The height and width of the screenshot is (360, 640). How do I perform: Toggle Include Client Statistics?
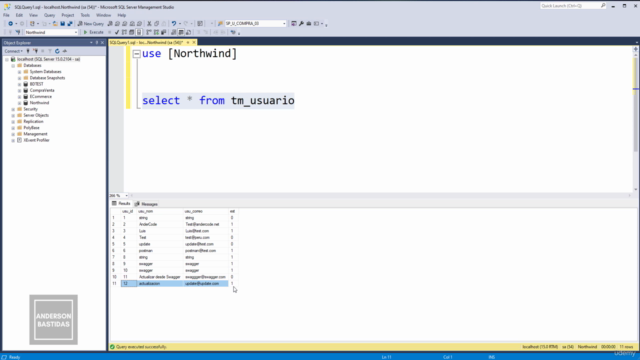(164, 32)
